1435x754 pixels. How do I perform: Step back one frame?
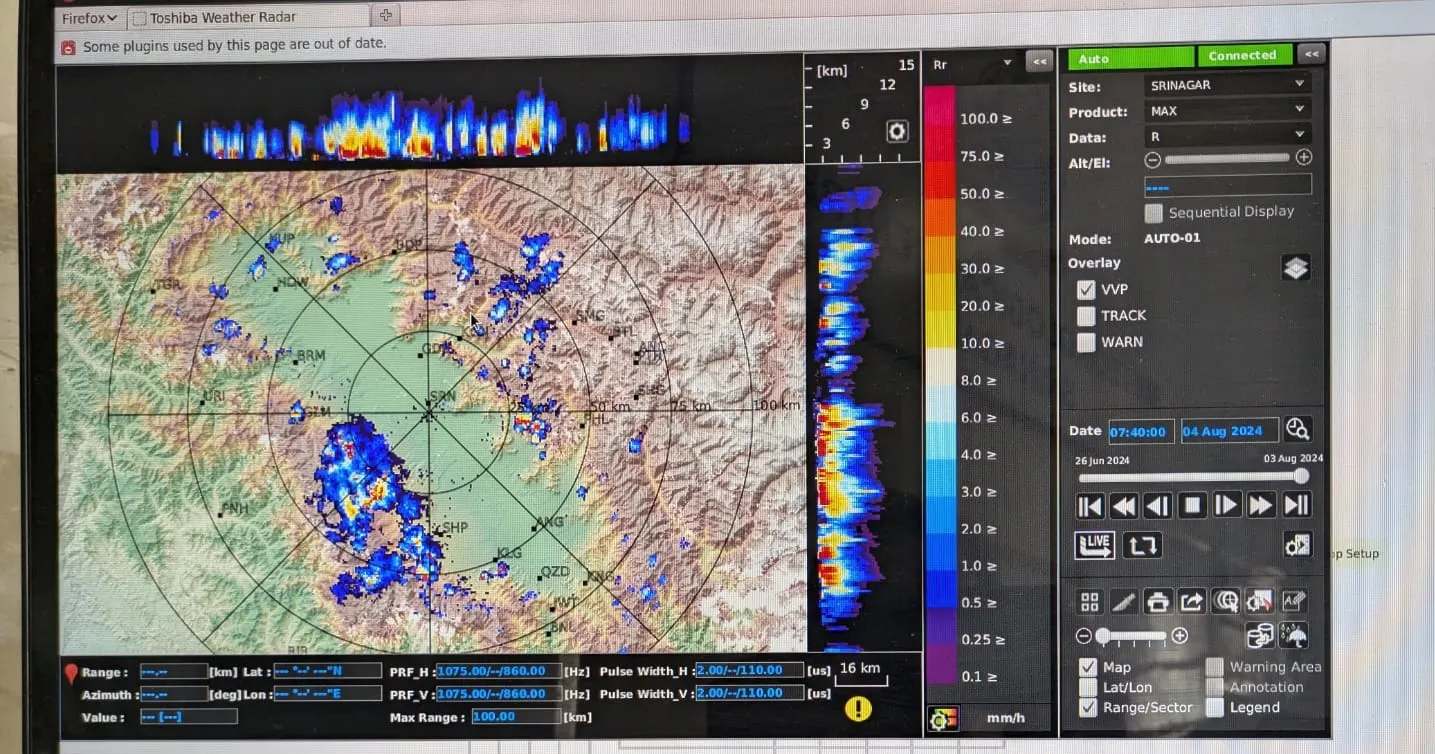[1157, 506]
